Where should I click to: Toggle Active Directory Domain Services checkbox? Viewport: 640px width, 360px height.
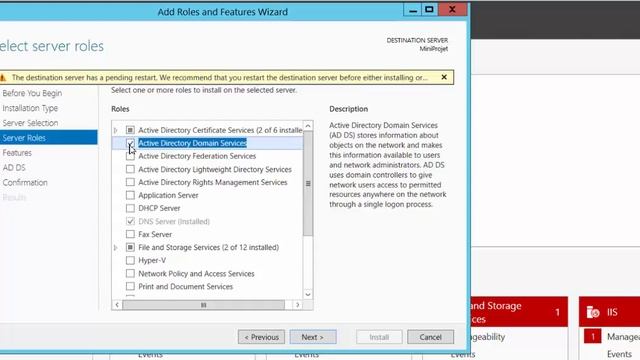(x=130, y=143)
